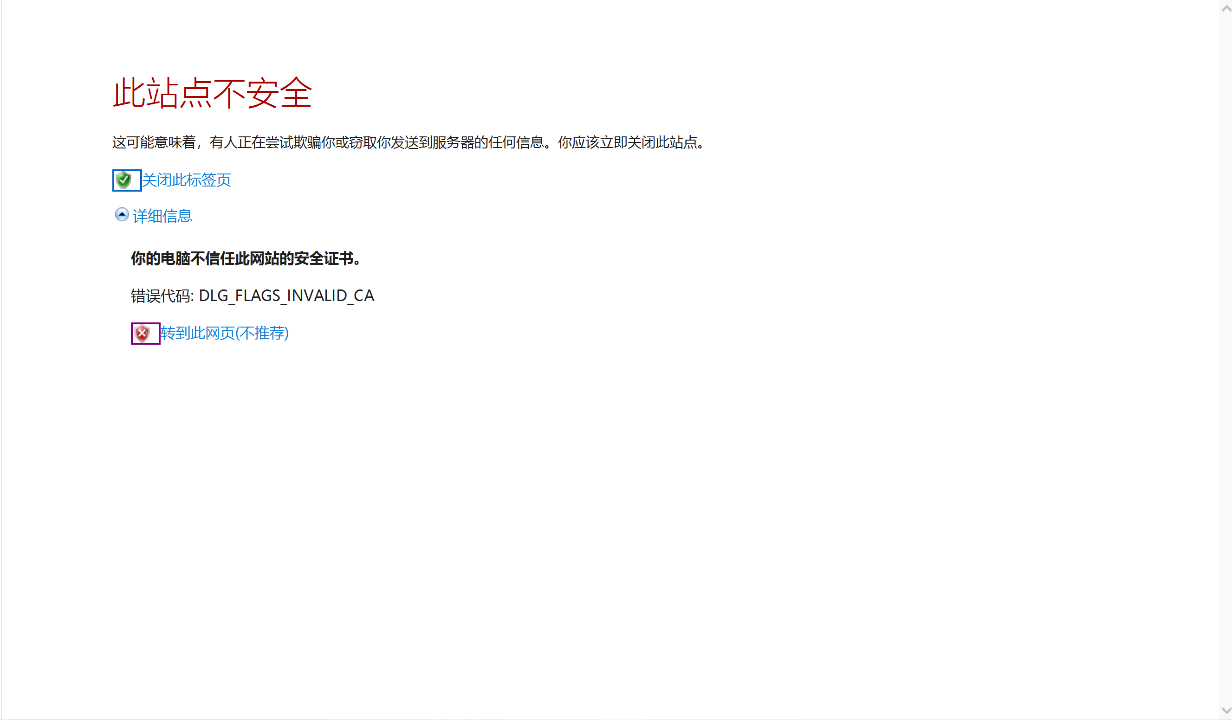Click the 详细信息 link text
This screenshot has height=720, width=1232.
[162, 215]
